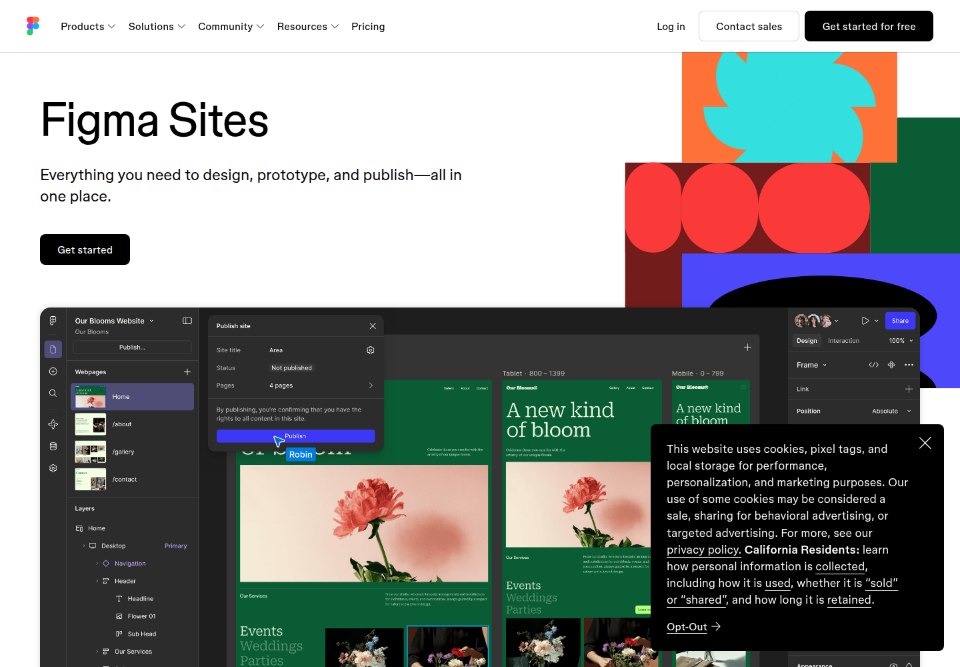
Task: Click the Log in link
Action: coord(670,26)
